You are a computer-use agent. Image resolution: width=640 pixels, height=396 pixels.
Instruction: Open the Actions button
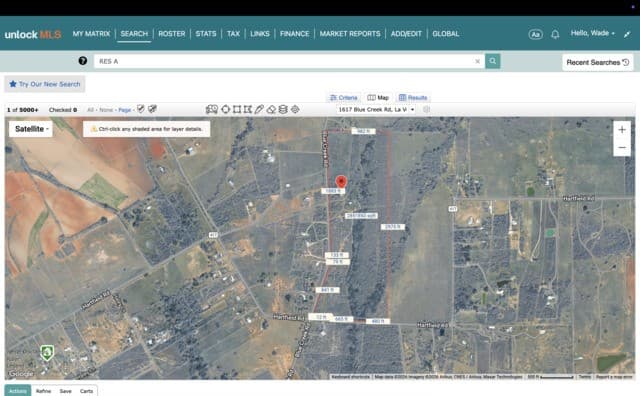coord(18,391)
